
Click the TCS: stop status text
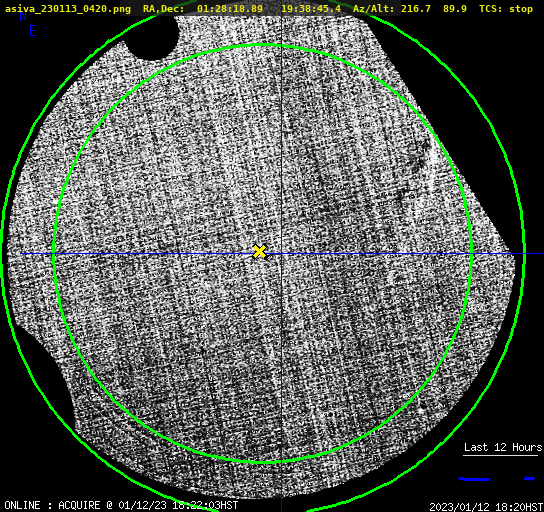[506, 9]
